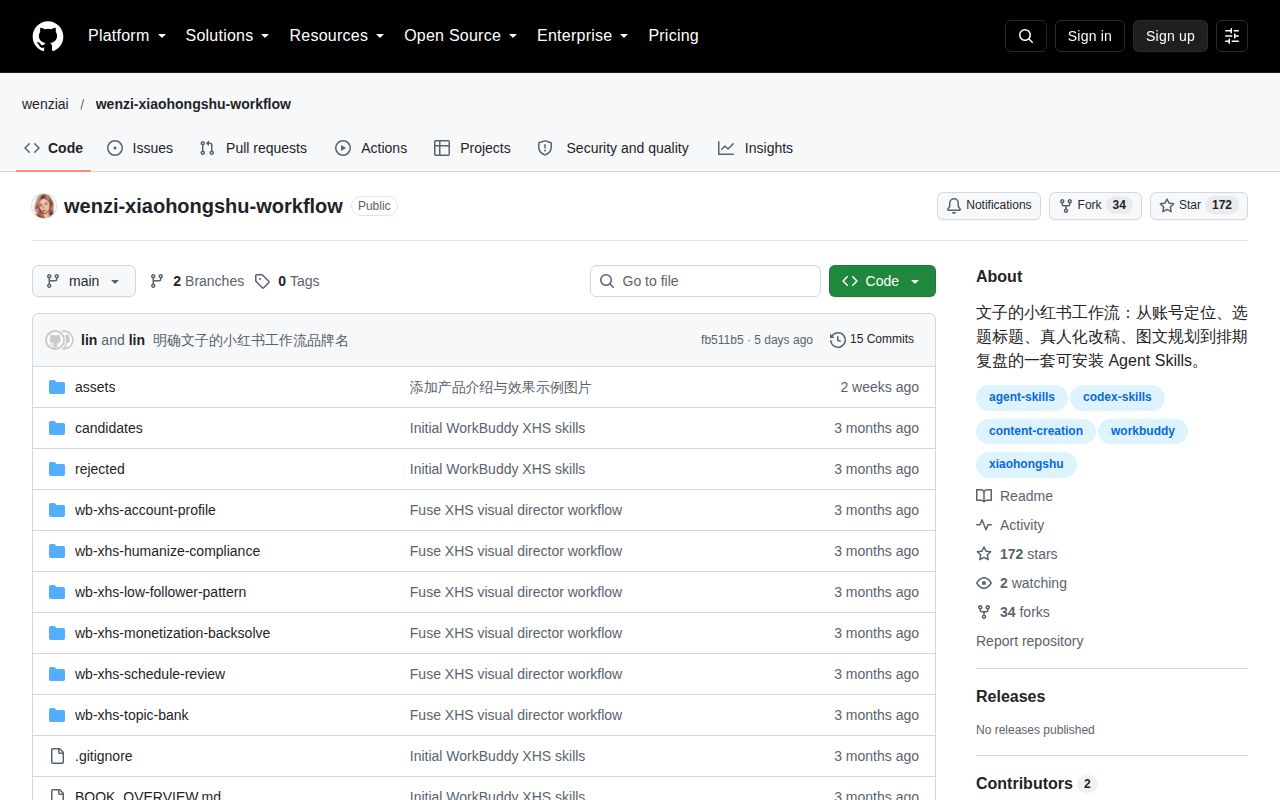
Task: Click commit message 'Initial WorkBuddy XHS skills' for candidates
Action: (x=497, y=428)
